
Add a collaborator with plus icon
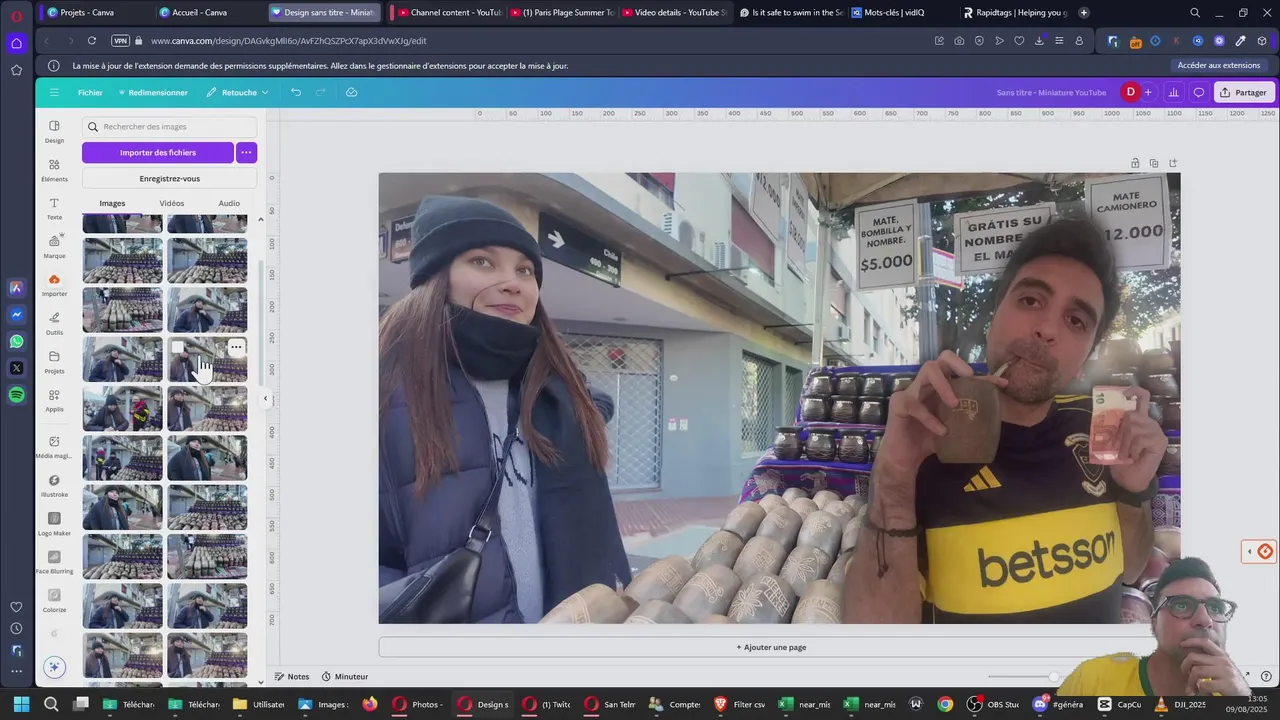pyautogui.click(x=1148, y=92)
